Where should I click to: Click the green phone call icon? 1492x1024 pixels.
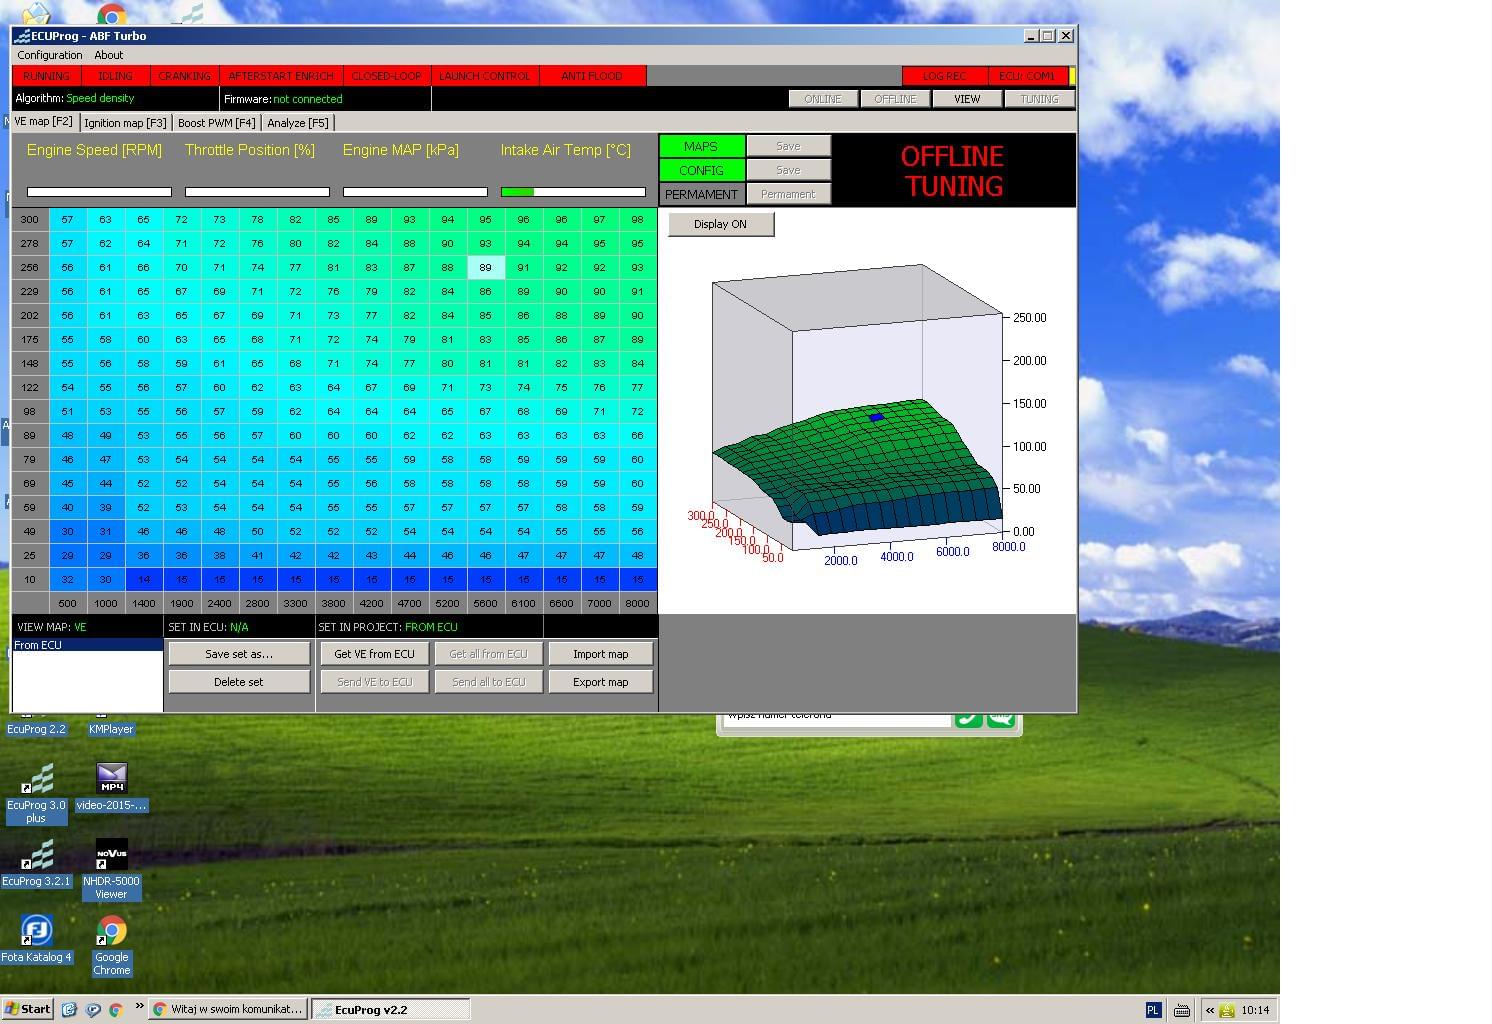968,718
